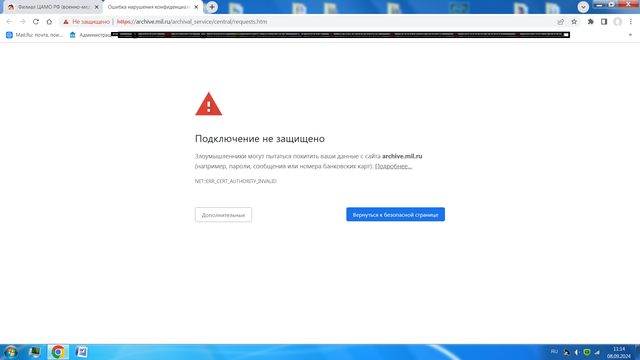640x360 pixels.
Task: Open a new tab with the plus button
Action: point(212,7)
